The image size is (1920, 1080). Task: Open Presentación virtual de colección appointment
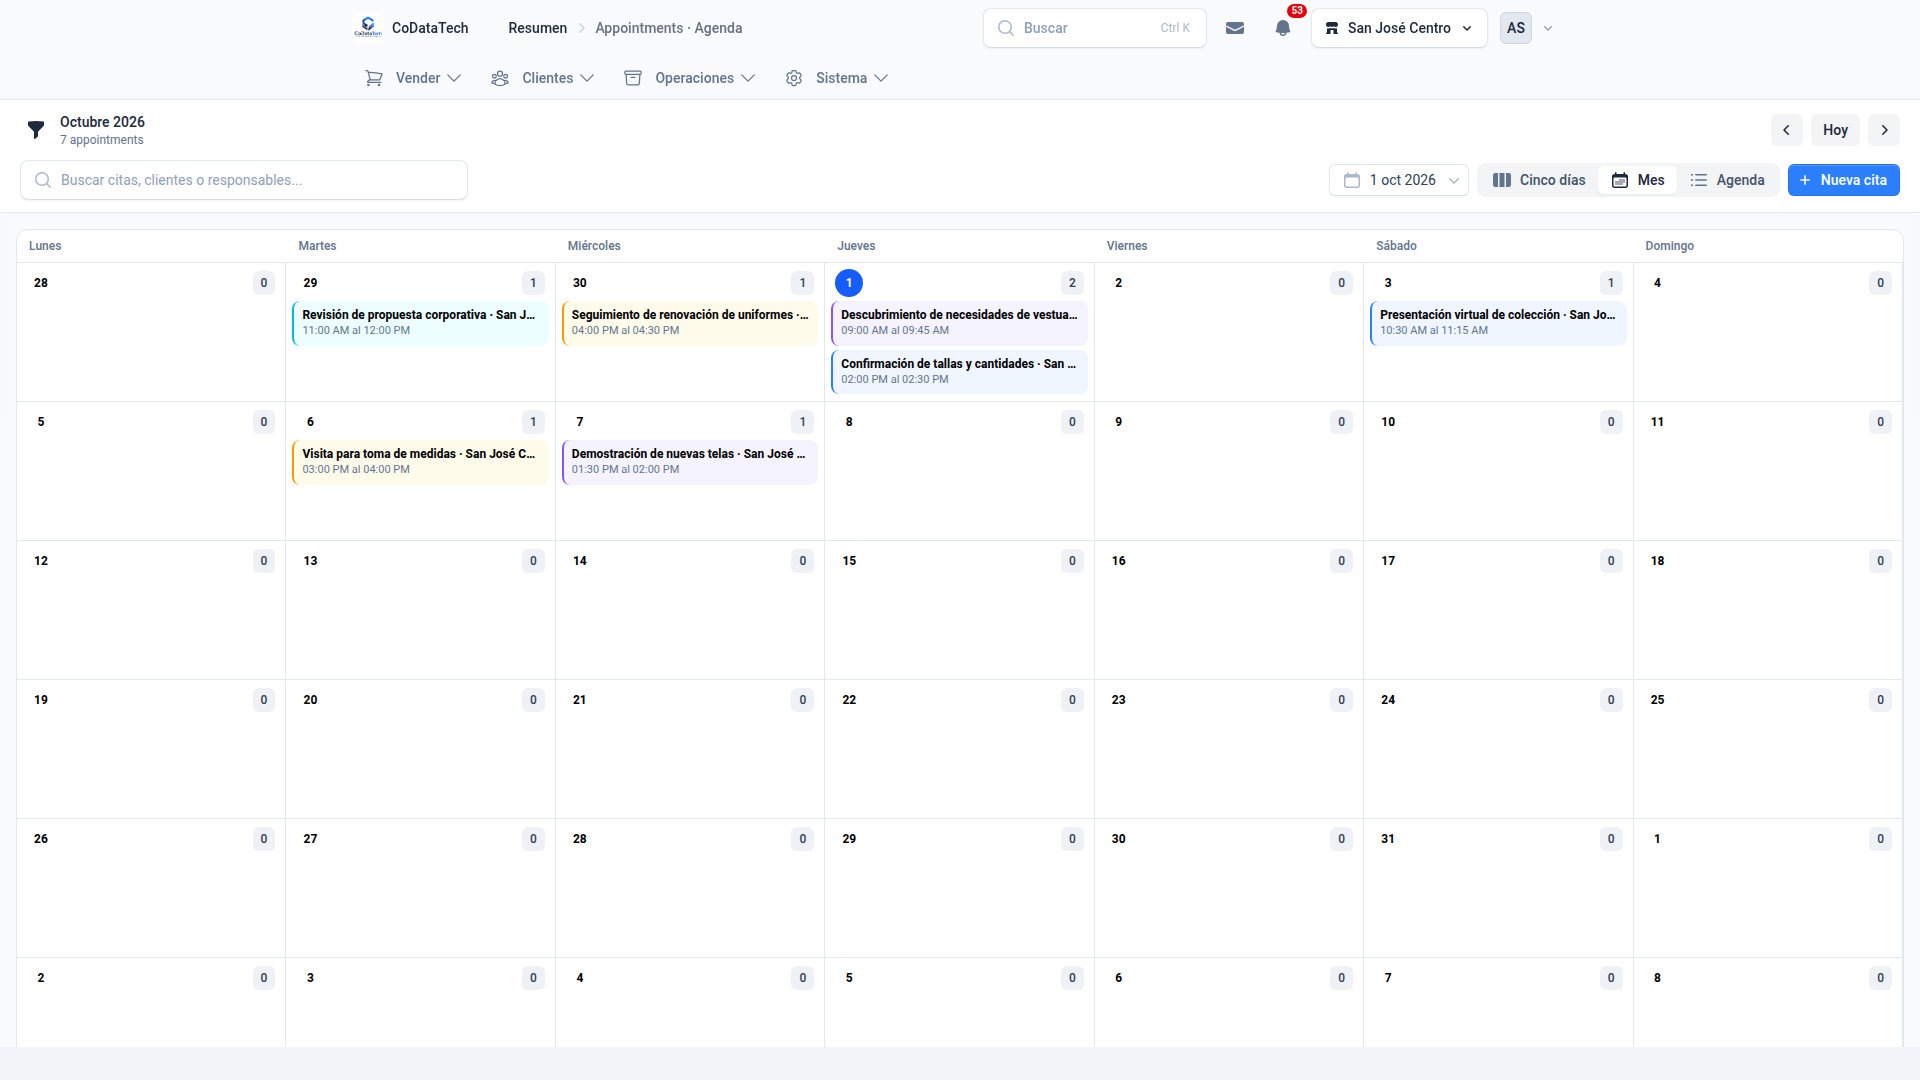tap(1498, 323)
